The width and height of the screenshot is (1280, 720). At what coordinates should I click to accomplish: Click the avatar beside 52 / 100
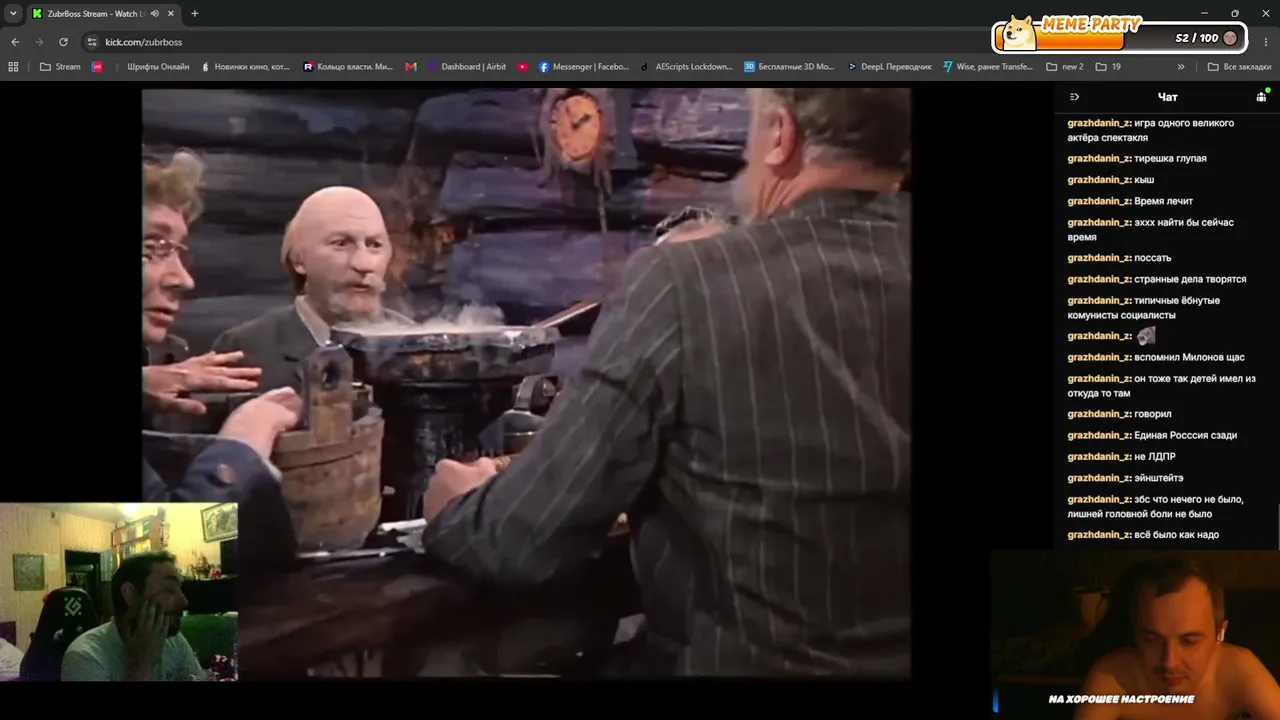tap(1230, 38)
